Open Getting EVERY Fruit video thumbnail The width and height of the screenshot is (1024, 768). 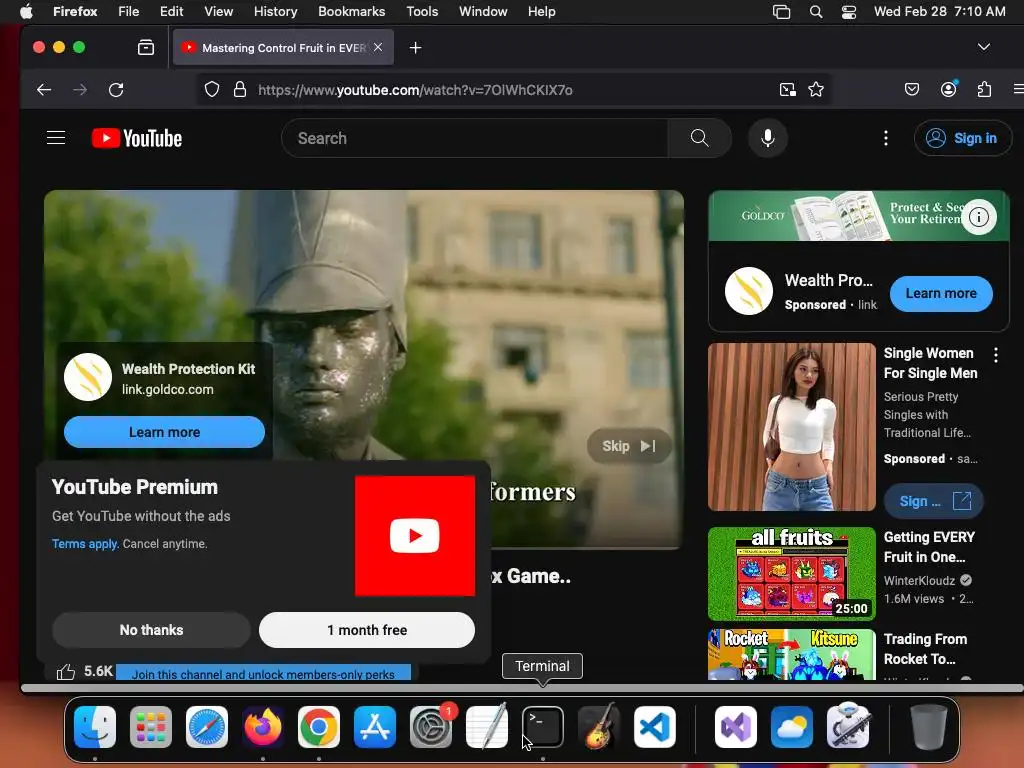click(792, 573)
